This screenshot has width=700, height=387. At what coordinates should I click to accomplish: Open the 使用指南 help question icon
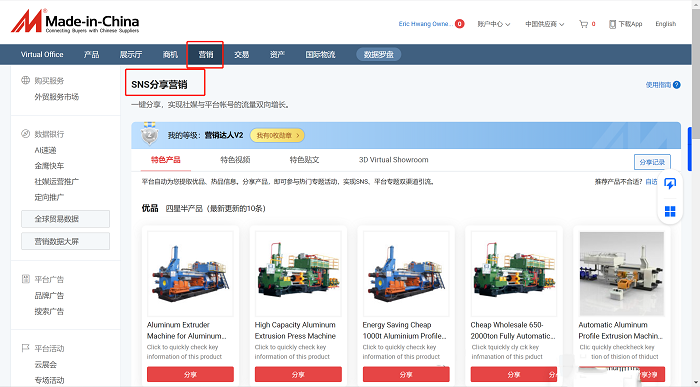coord(677,85)
